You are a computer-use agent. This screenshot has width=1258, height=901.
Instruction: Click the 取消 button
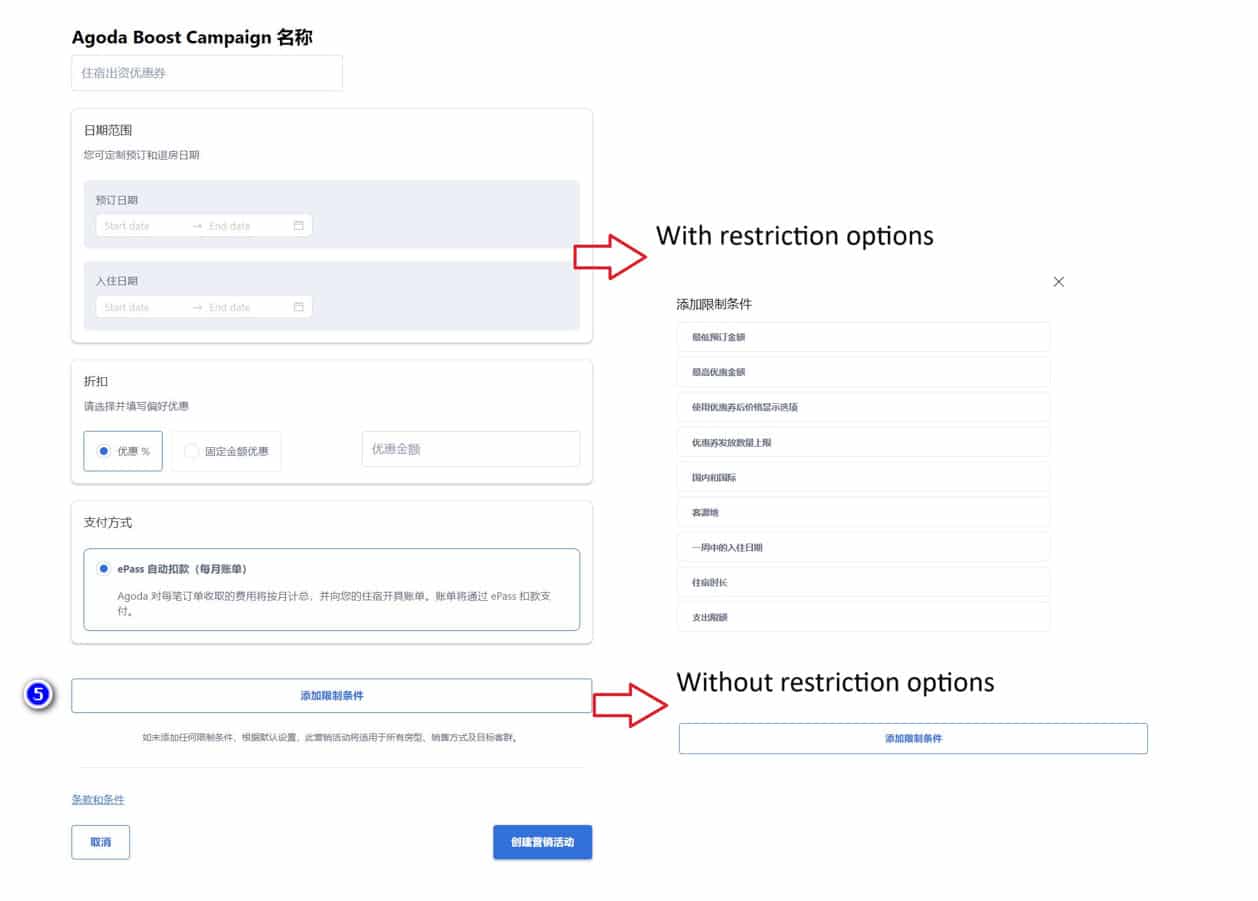click(101, 842)
